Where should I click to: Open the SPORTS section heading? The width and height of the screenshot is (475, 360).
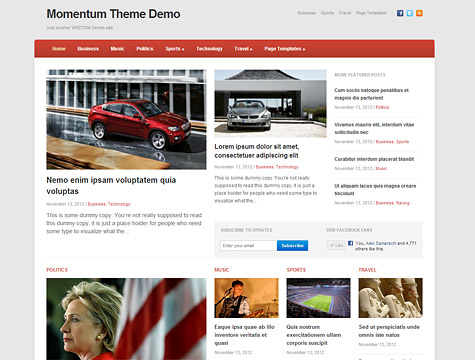[296, 270]
